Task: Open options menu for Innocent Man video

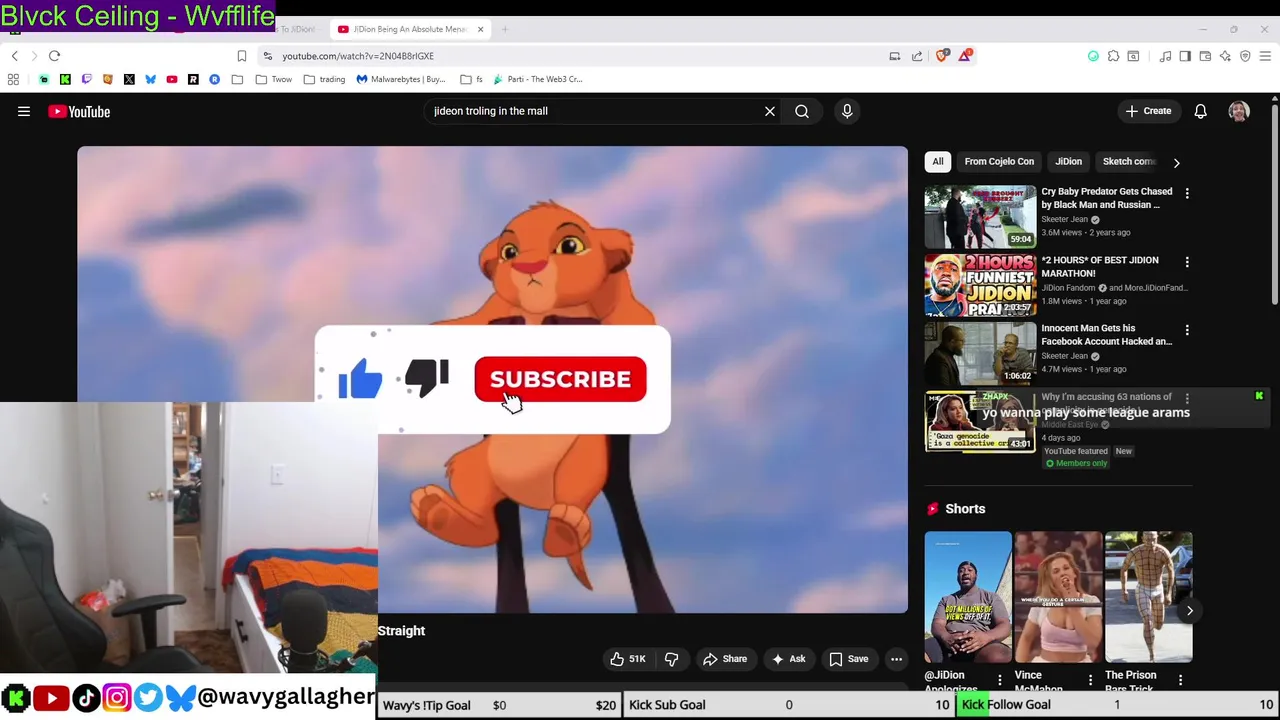Action: 1187,330
